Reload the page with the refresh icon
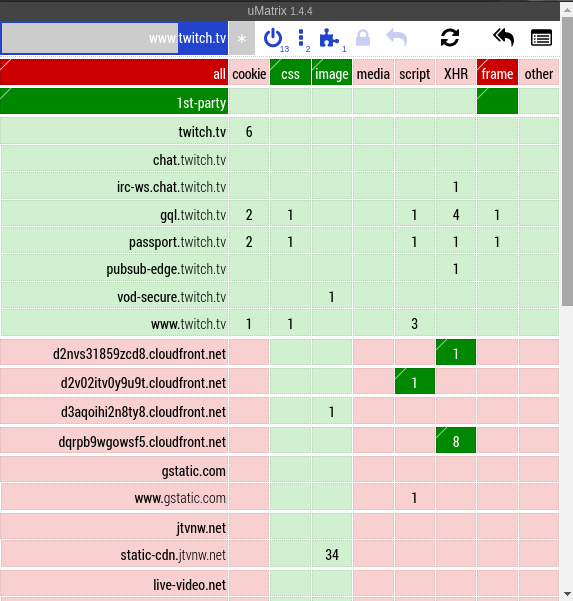The width and height of the screenshot is (573, 601). (x=450, y=38)
